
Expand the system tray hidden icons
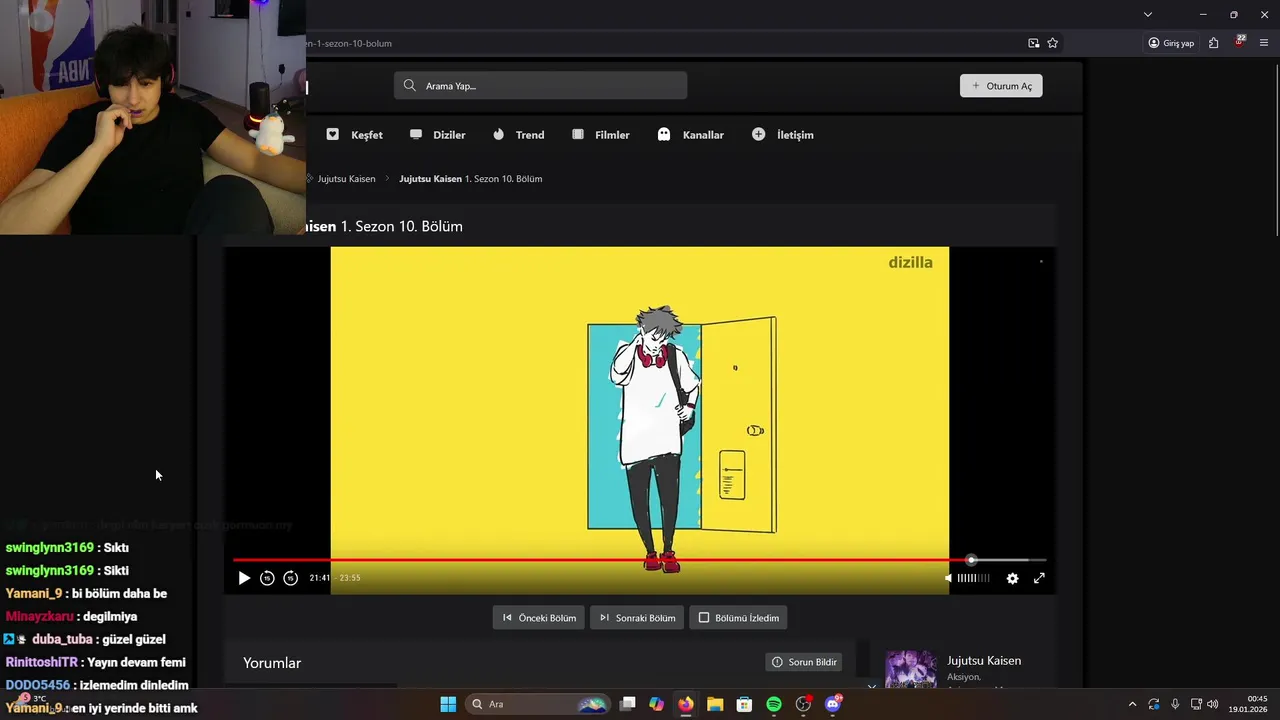[x=1132, y=704]
